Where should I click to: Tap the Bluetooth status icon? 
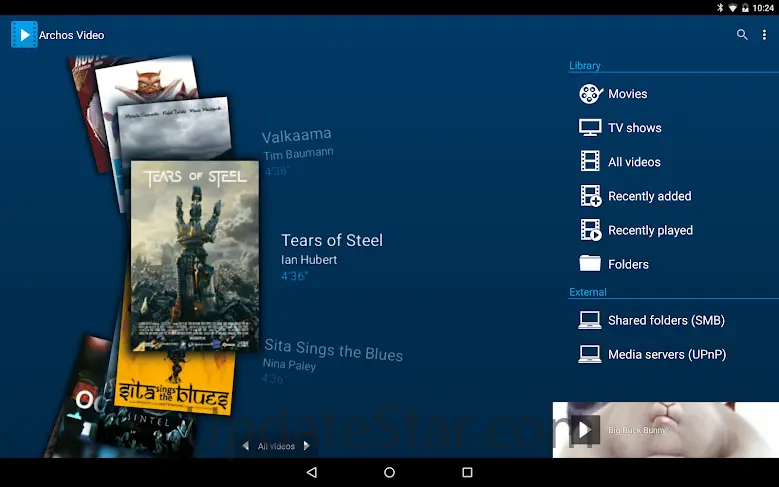point(720,7)
